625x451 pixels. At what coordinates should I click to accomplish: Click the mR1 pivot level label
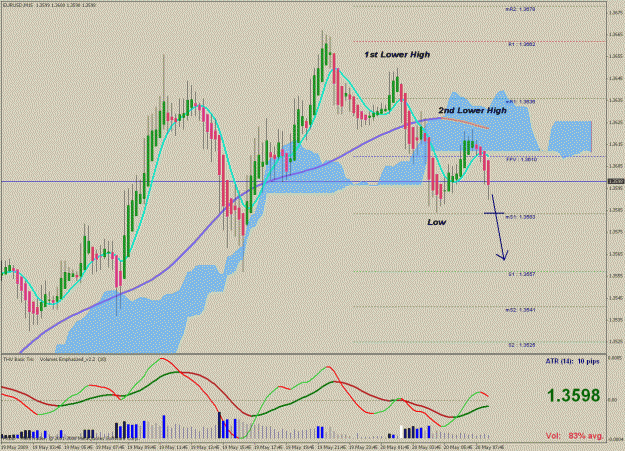[x=520, y=102]
